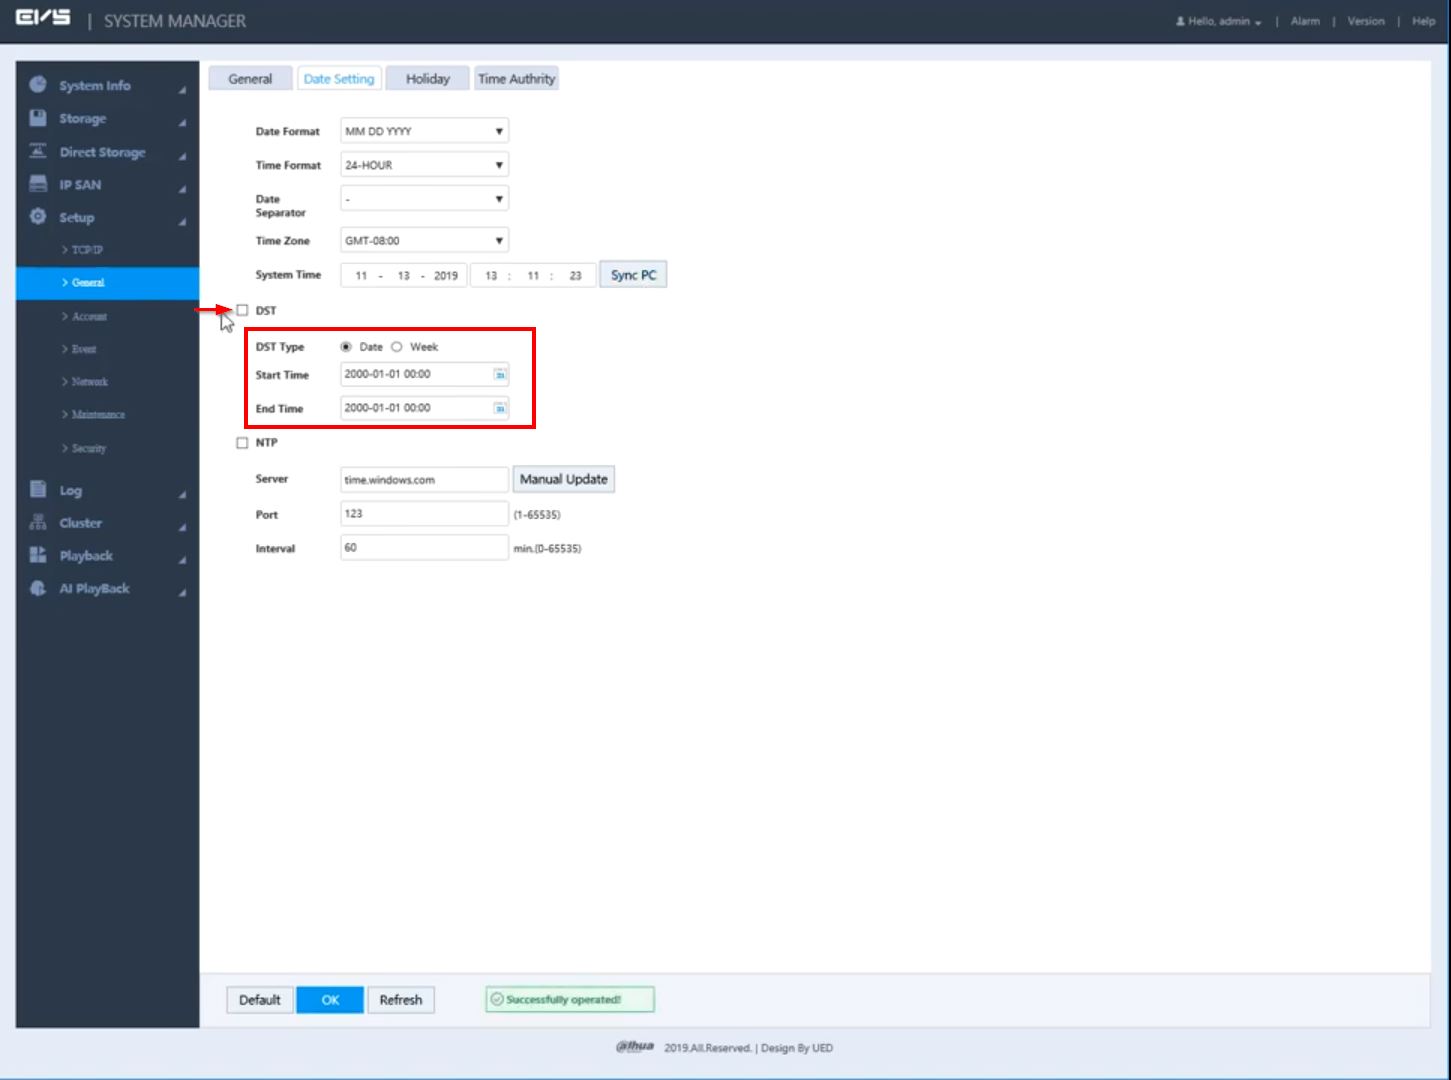Screen dimensions: 1451x1080
Task: Switch to the General tab
Action: pos(250,79)
